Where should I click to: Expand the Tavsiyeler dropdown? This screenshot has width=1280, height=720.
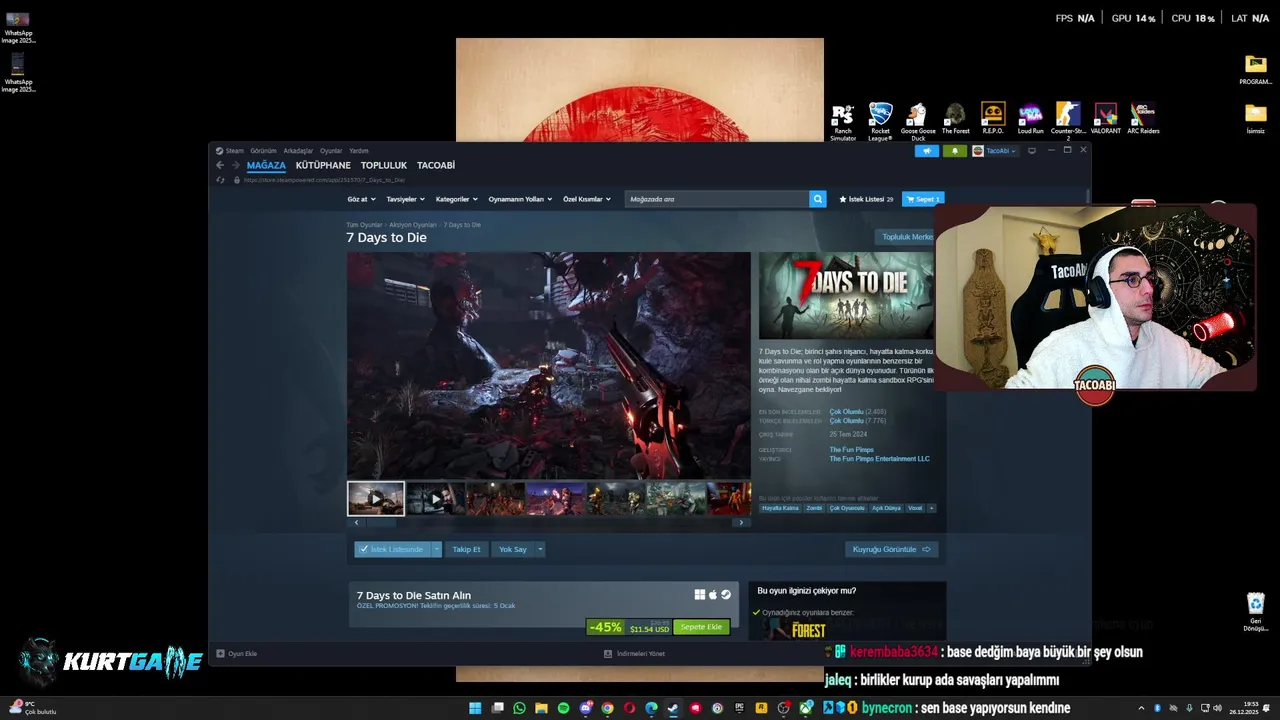tap(406, 199)
